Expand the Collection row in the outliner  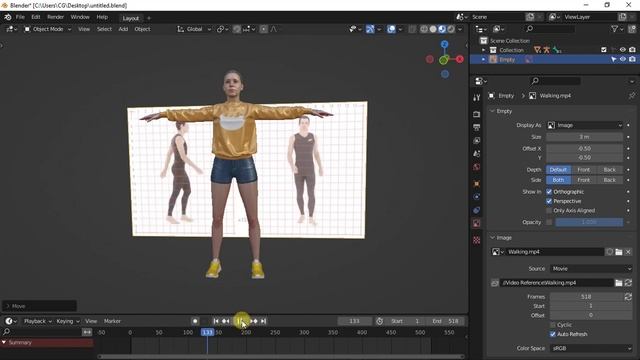[x=484, y=50]
